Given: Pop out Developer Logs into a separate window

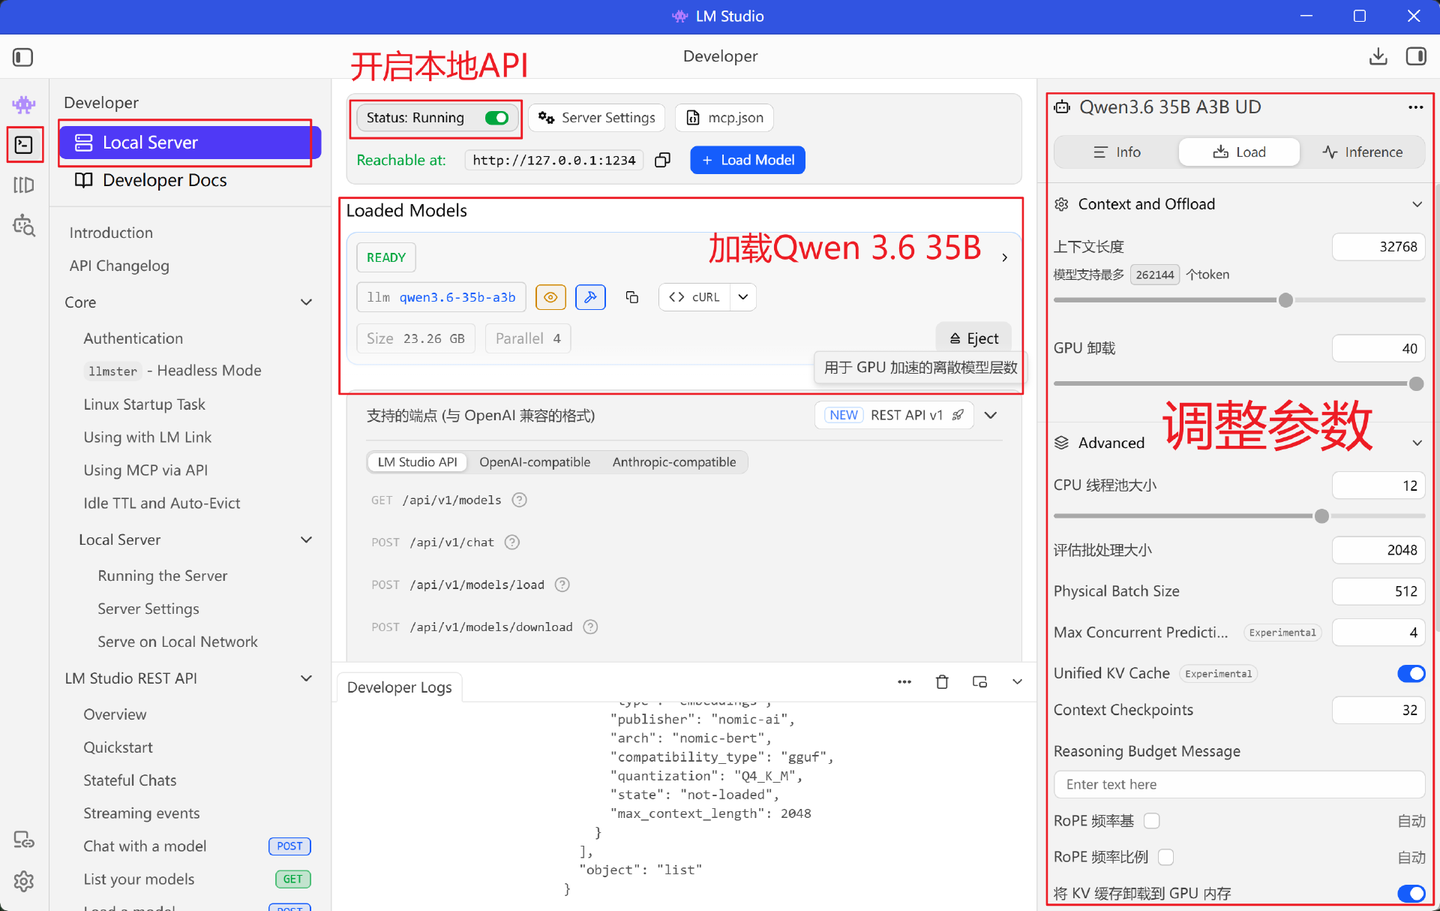Looking at the screenshot, I should pyautogui.click(x=980, y=682).
